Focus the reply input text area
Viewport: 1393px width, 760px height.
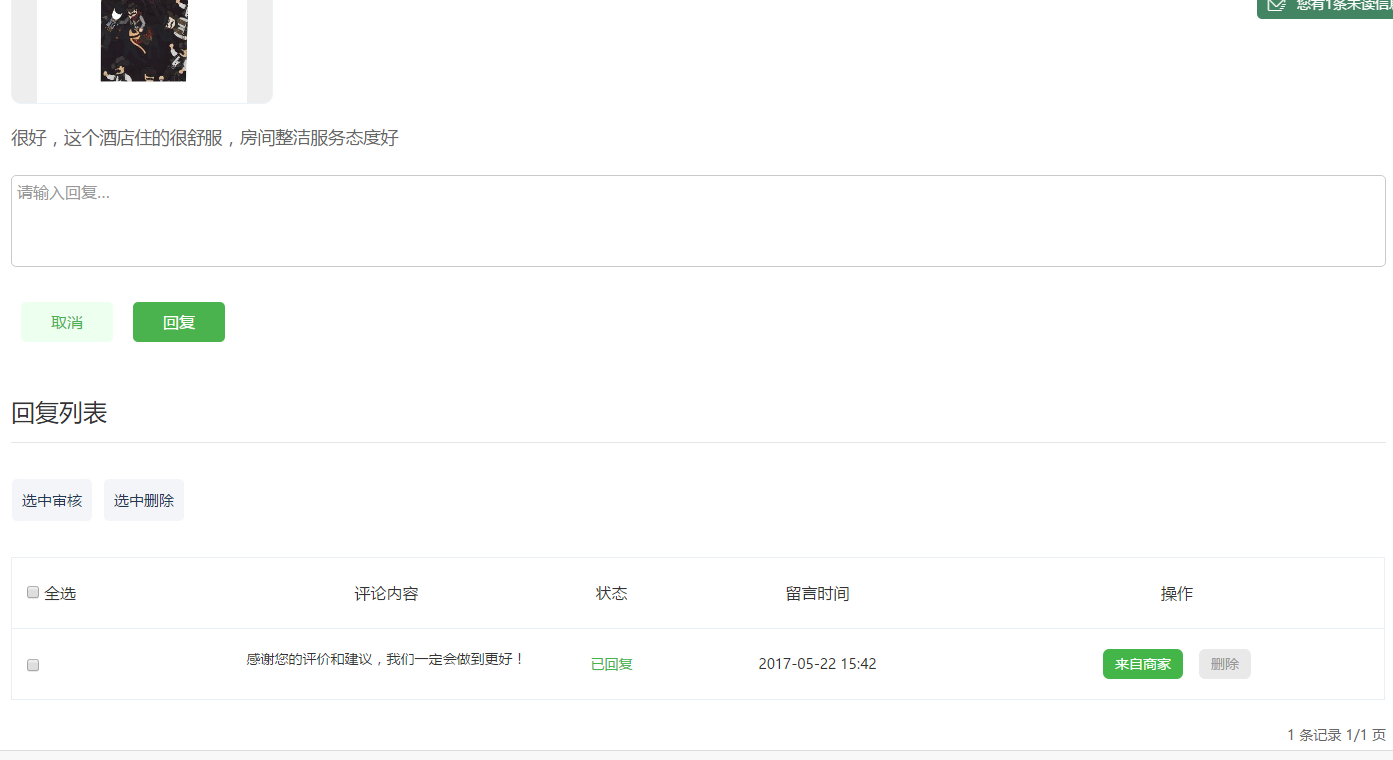click(x=697, y=221)
